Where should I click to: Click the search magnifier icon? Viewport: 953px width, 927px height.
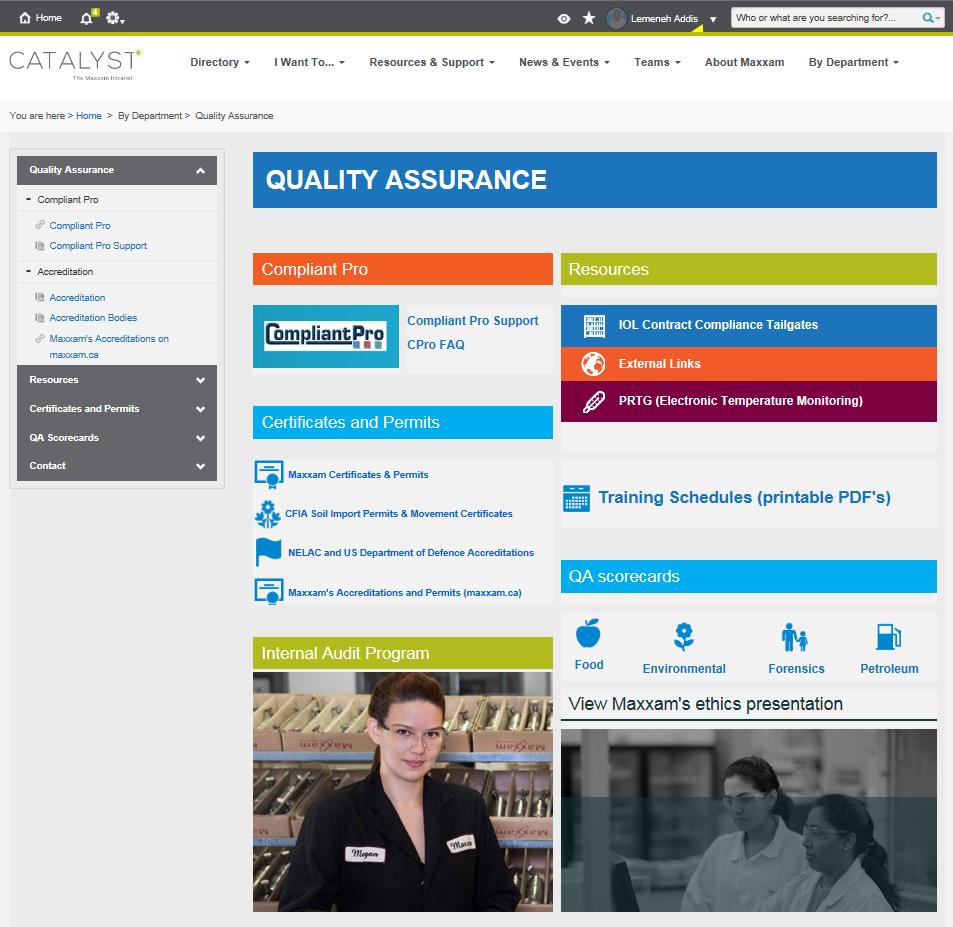pos(928,18)
